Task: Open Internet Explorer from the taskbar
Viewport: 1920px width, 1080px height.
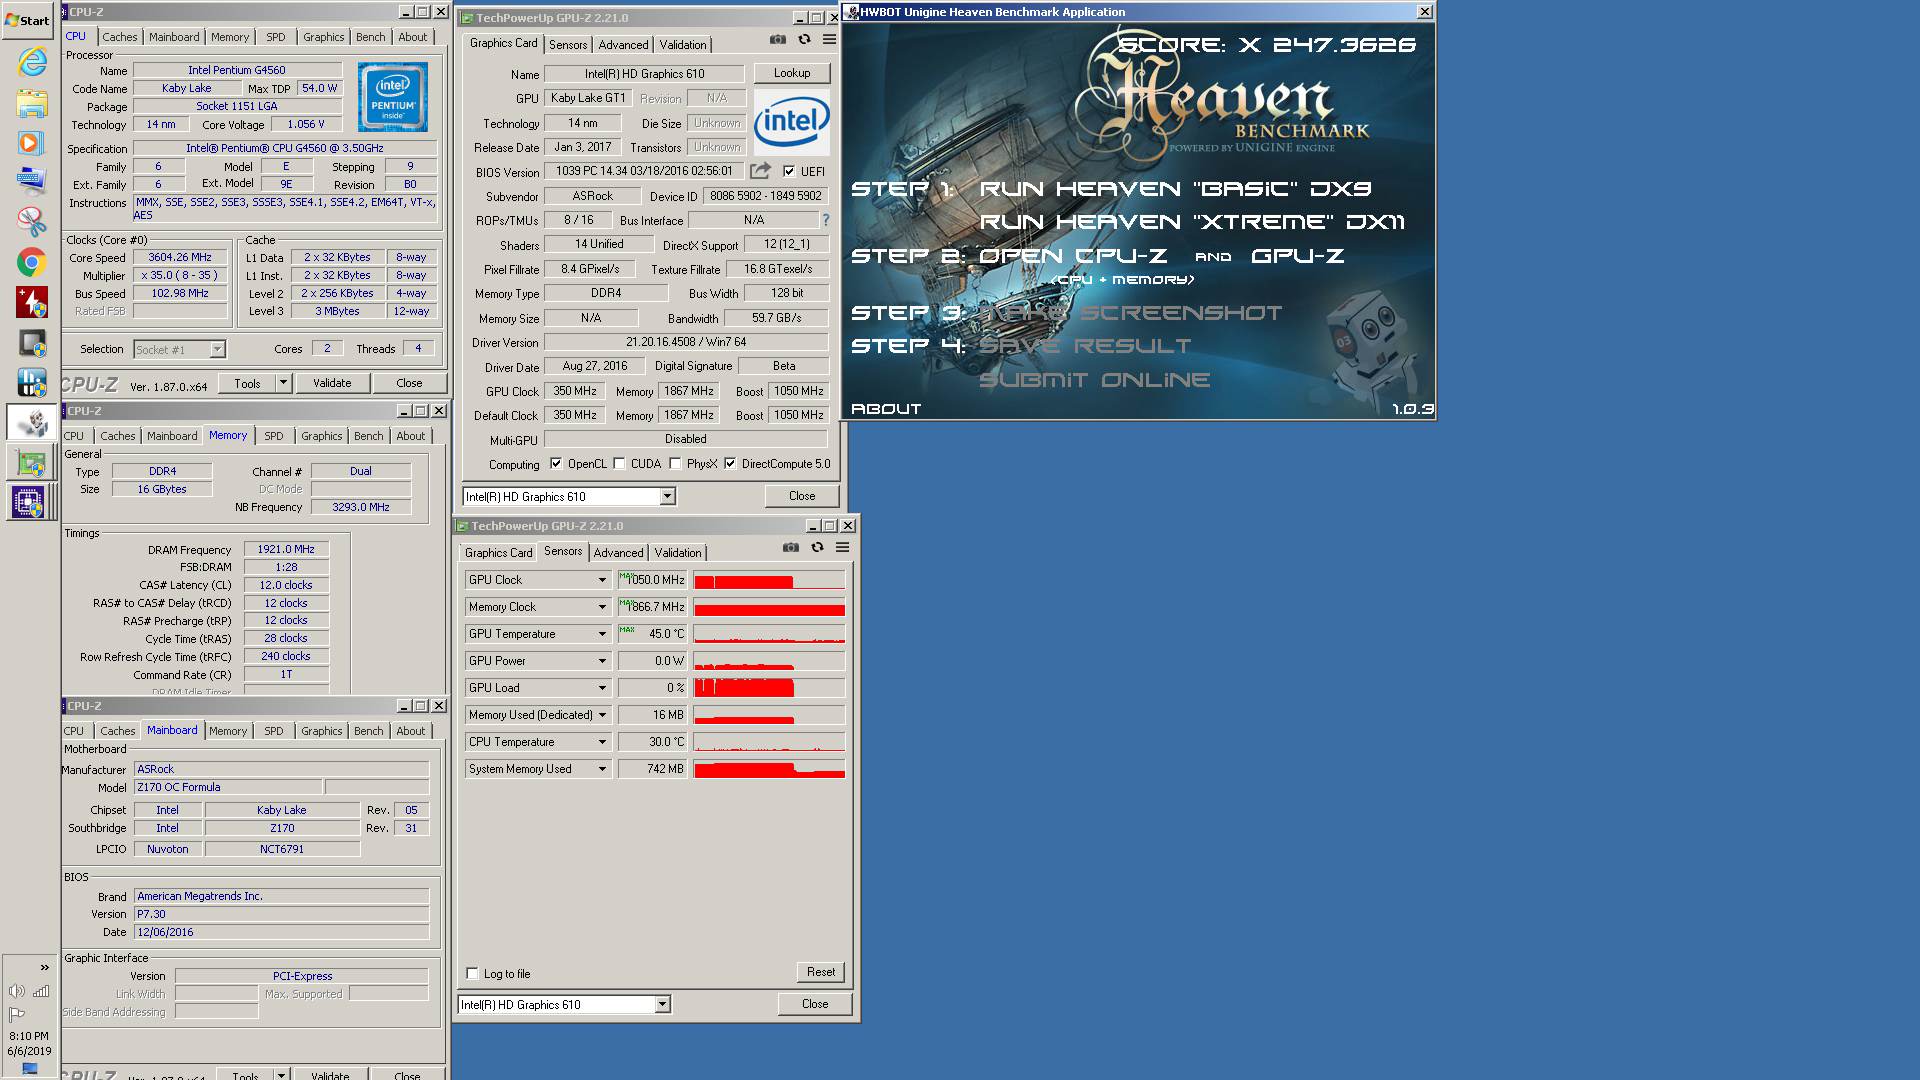Action: (x=32, y=62)
